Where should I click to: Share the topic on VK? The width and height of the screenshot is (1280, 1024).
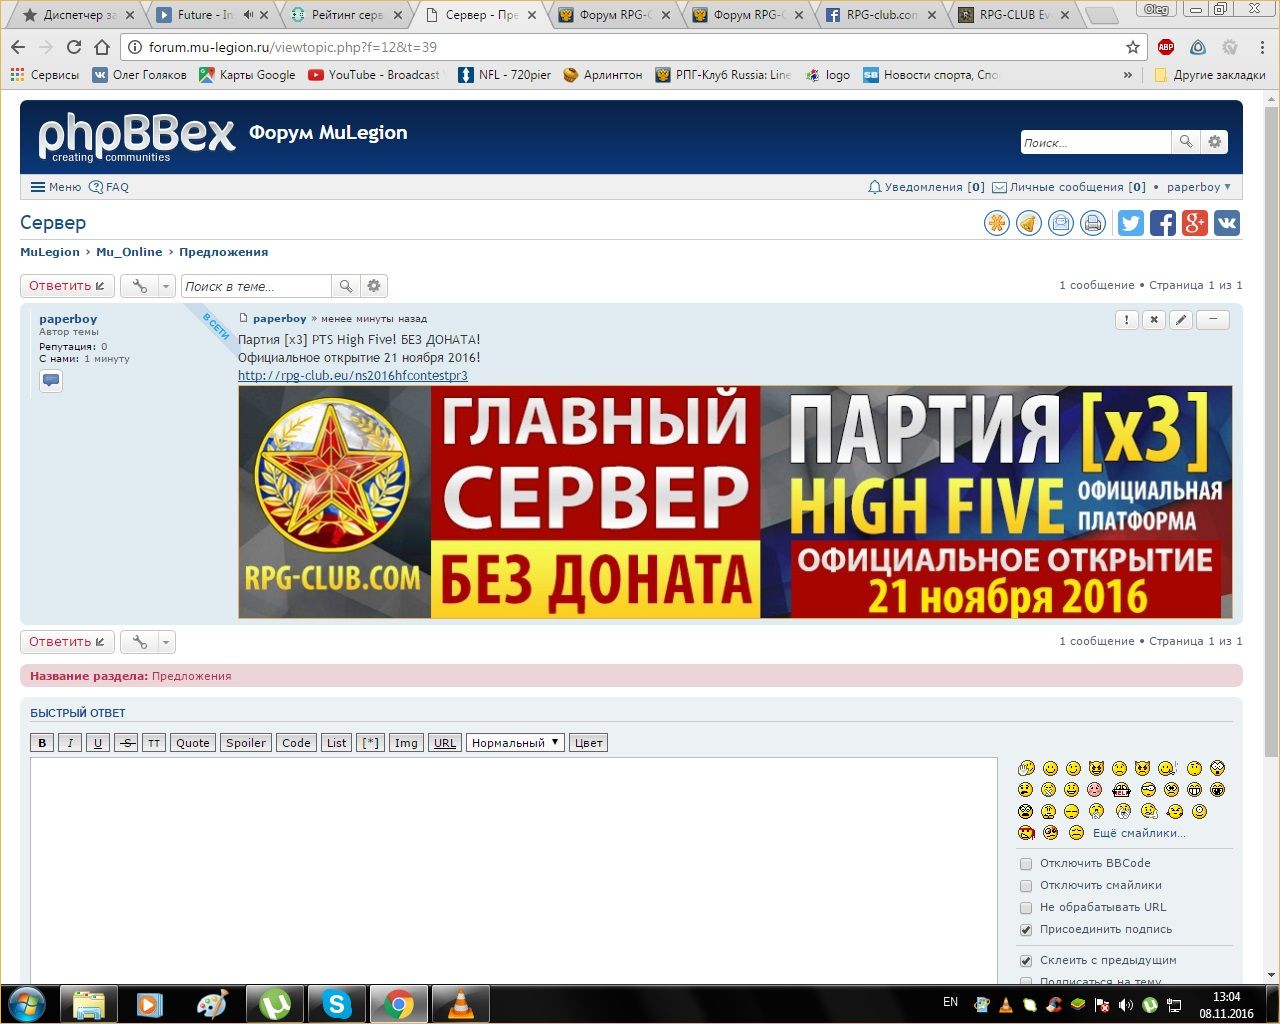pos(1227,223)
